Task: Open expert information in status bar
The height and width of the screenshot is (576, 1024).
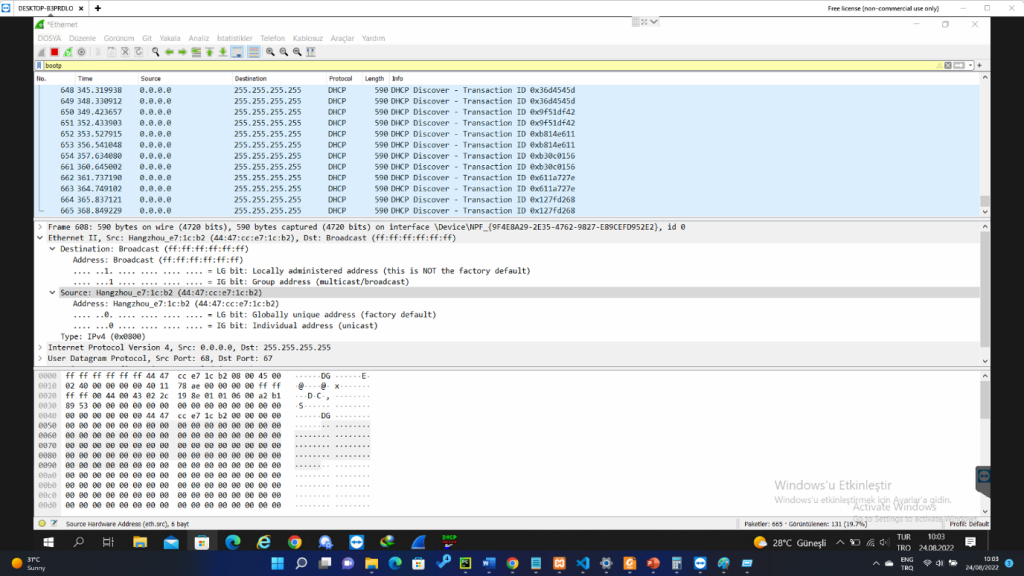Action: [42, 523]
